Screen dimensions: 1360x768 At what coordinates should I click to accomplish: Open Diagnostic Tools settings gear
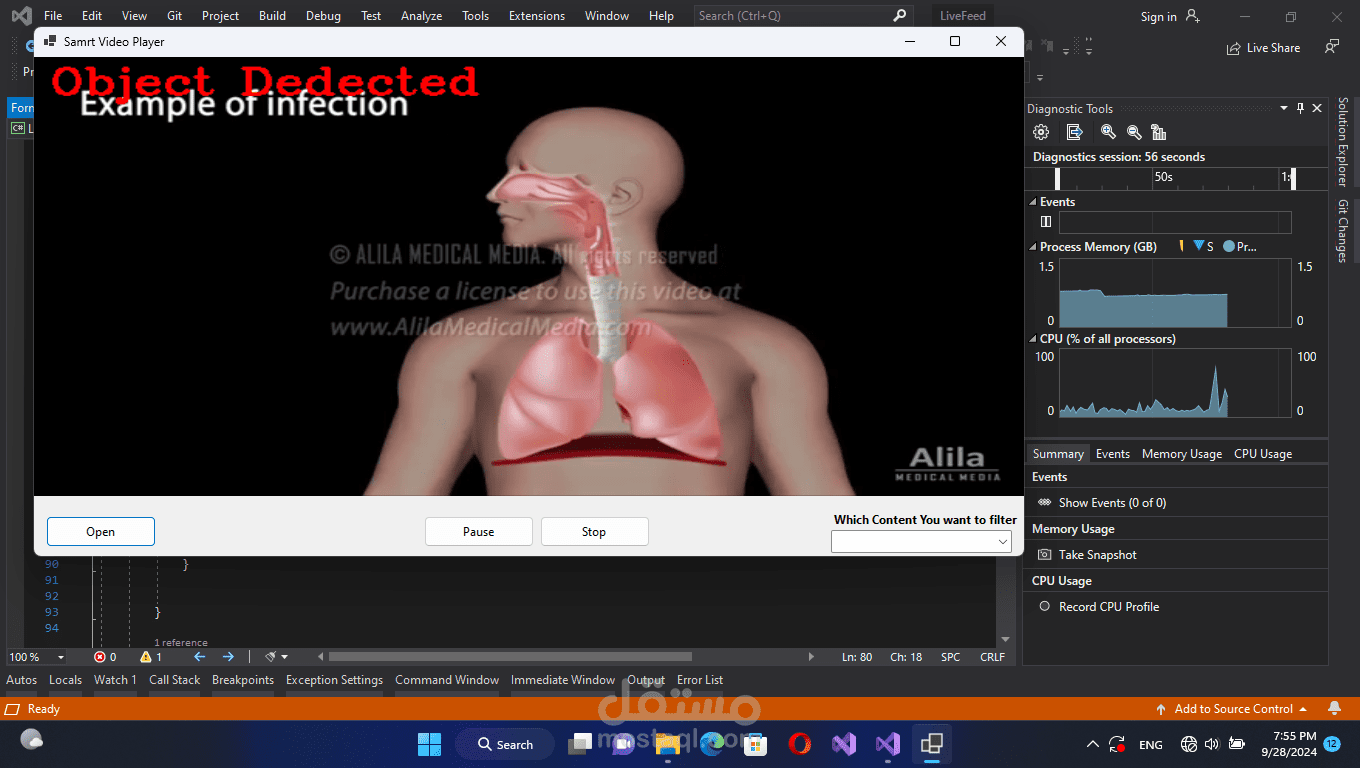[x=1041, y=132]
